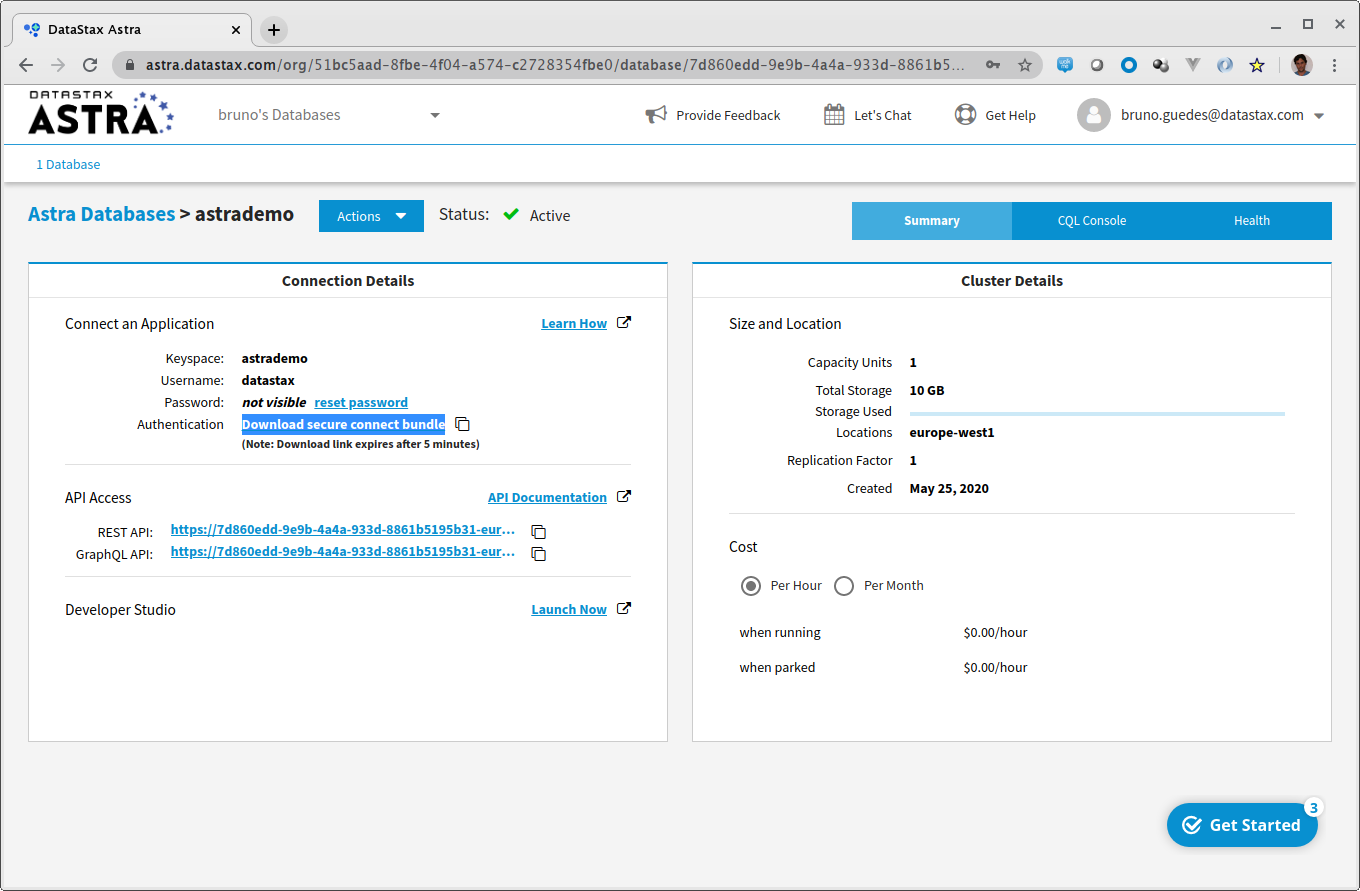Click the Provide Feedback text
Screen dimensions: 1360x891
pyautogui.click(x=728, y=115)
